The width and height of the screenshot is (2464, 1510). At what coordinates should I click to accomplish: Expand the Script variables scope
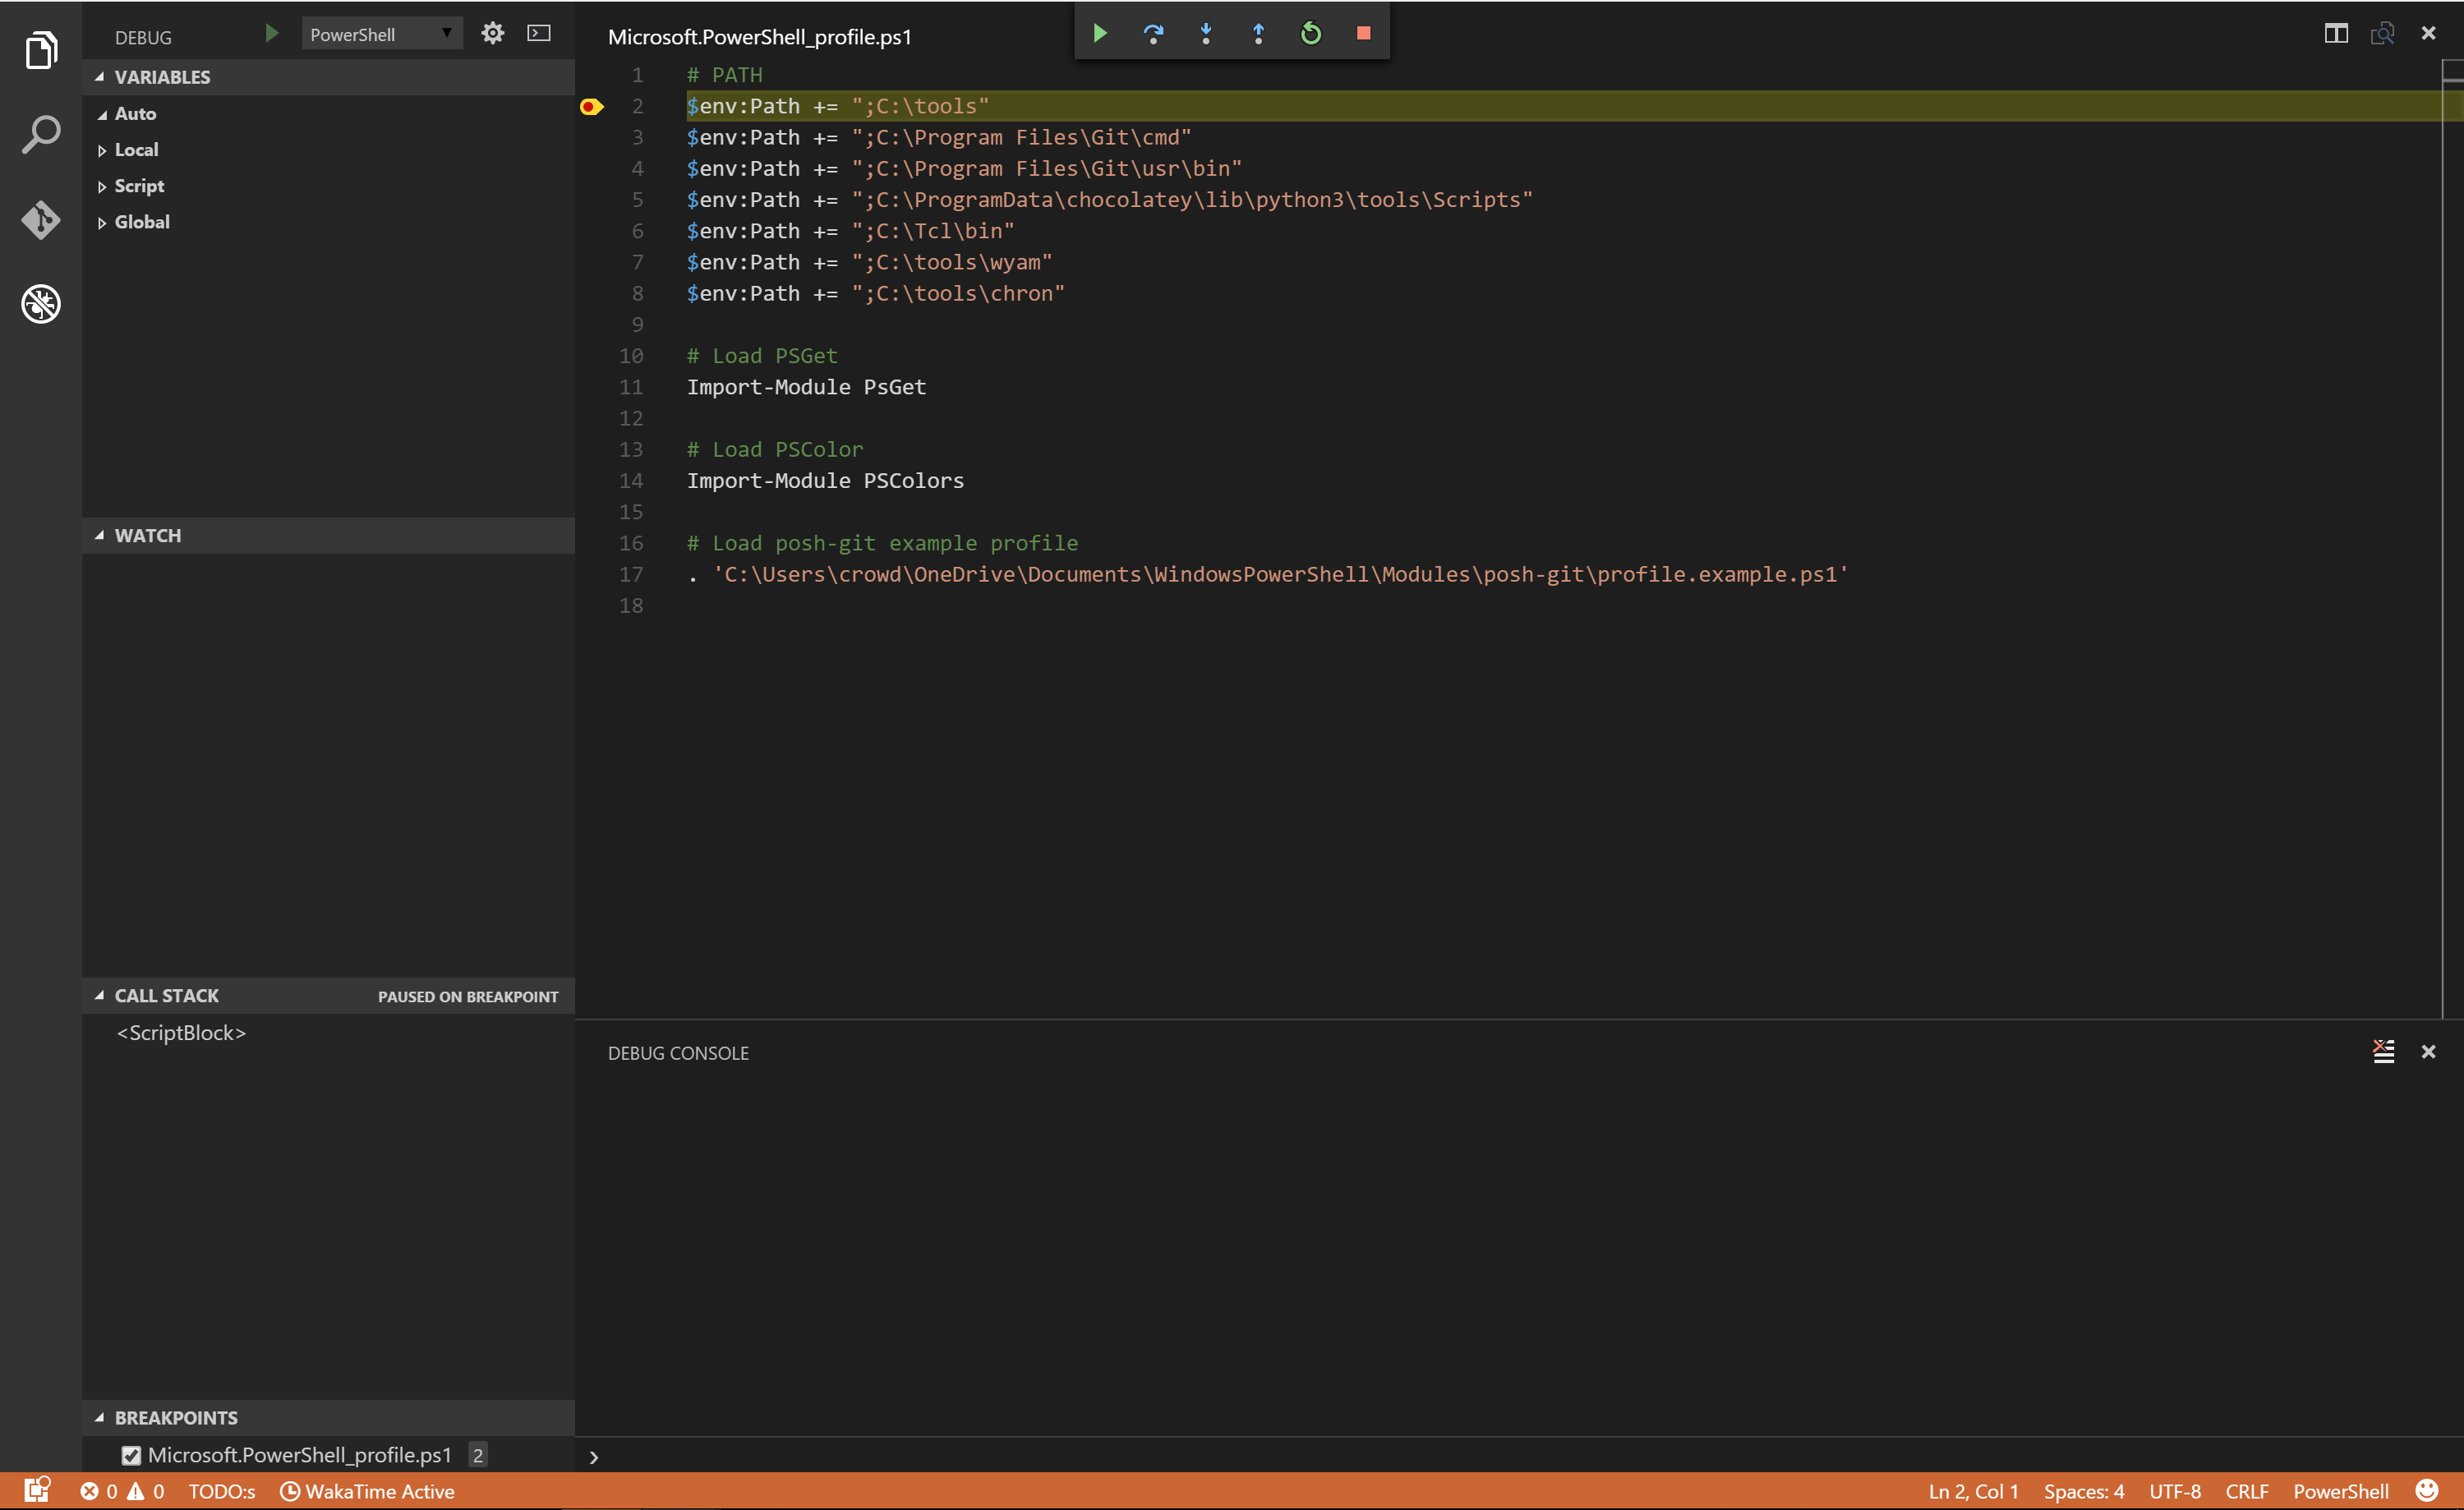click(102, 187)
